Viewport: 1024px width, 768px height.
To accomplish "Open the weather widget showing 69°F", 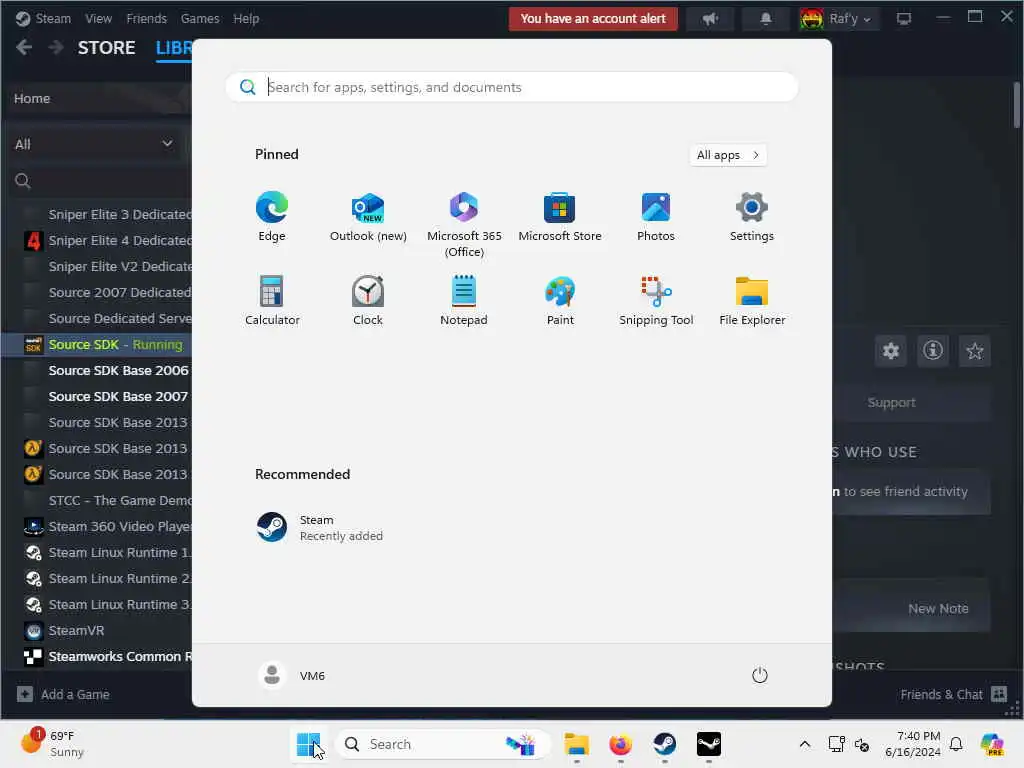I will click(x=52, y=744).
